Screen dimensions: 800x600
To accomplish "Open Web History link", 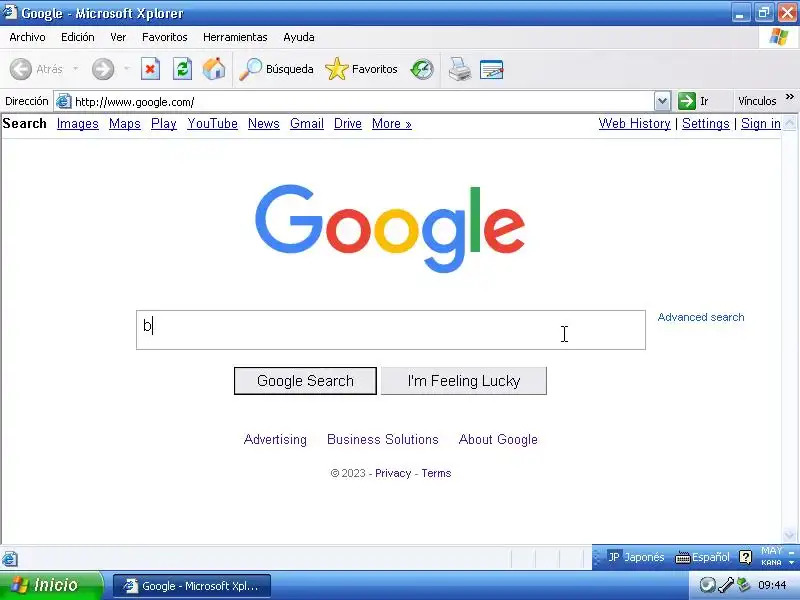I will click(634, 123).
